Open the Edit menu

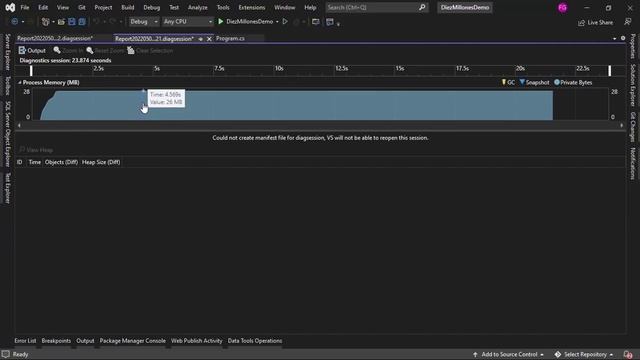43,7
